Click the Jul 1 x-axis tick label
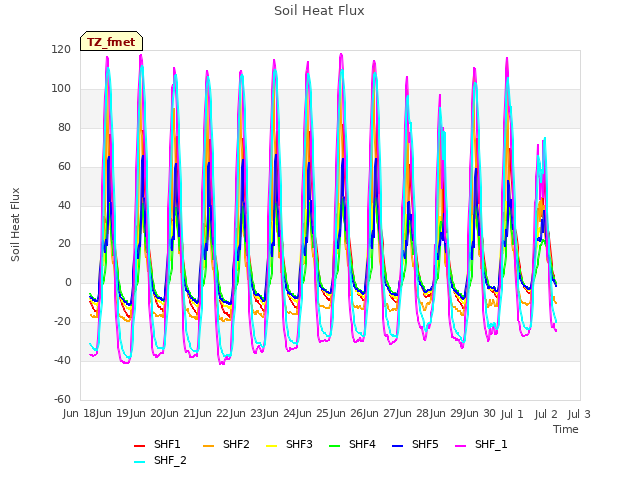The height and width of the screenshot is (480, 640). click(x=512, y=414)
